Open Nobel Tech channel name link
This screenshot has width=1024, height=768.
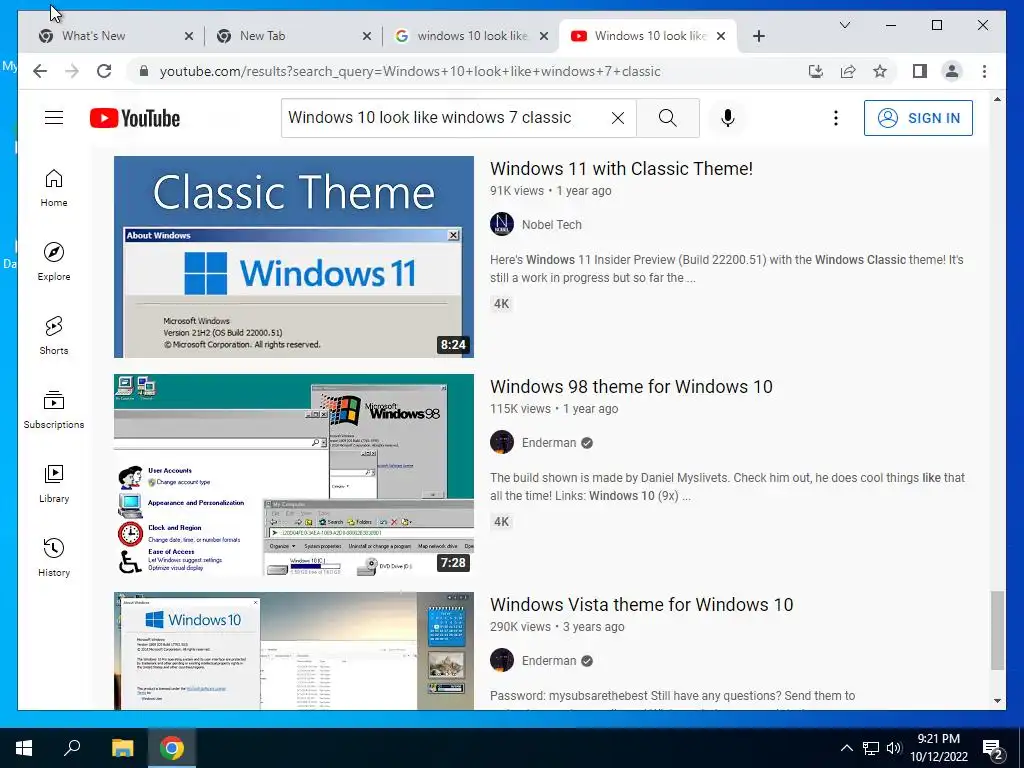(551, 225)
